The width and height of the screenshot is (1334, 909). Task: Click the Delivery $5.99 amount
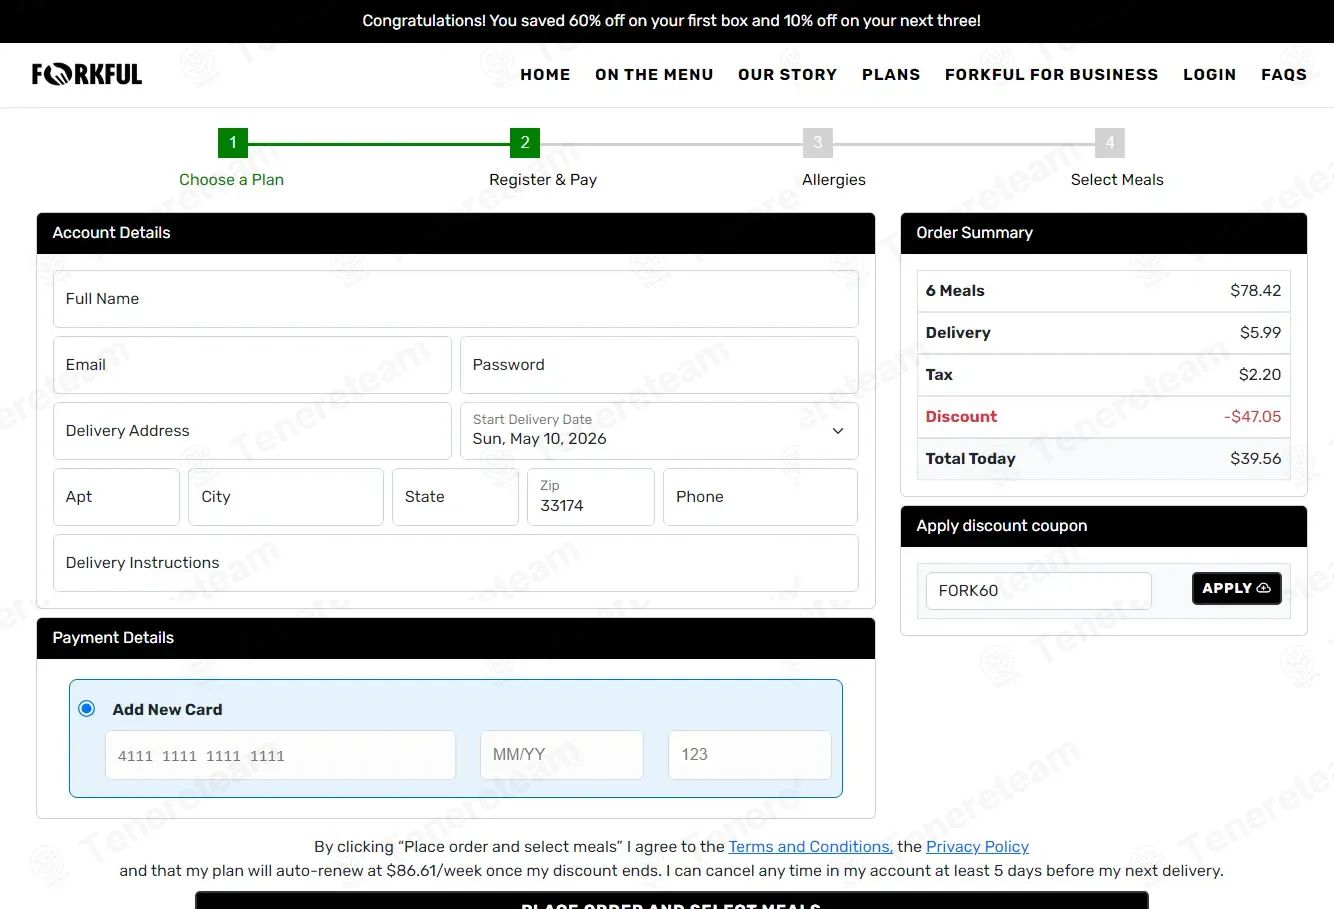click(x=1260, y=333)
